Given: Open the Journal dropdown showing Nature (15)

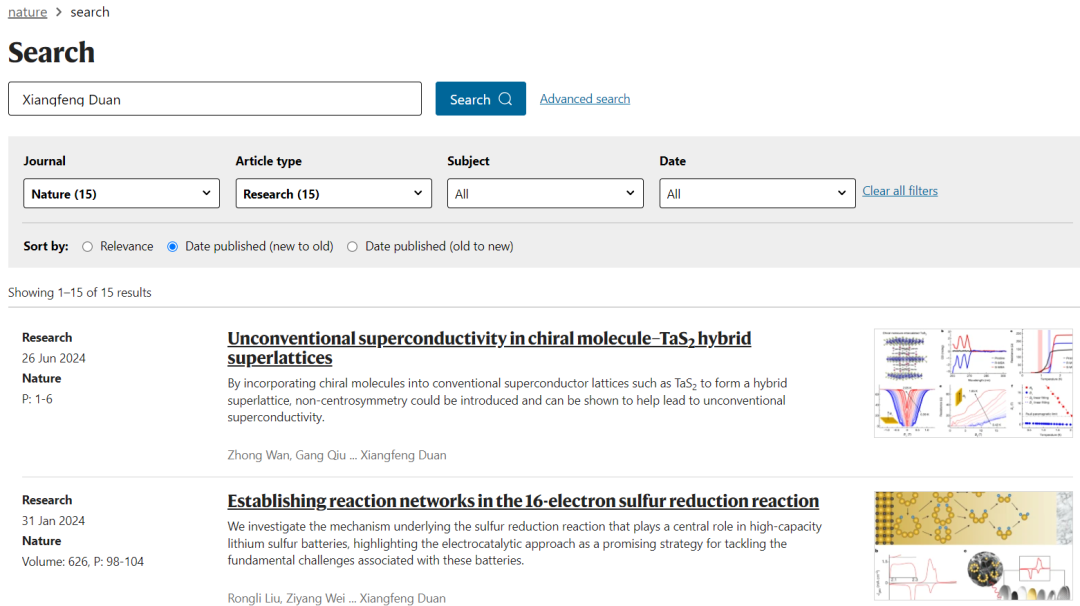Looking at the screenshot, I should click(121, 194).
